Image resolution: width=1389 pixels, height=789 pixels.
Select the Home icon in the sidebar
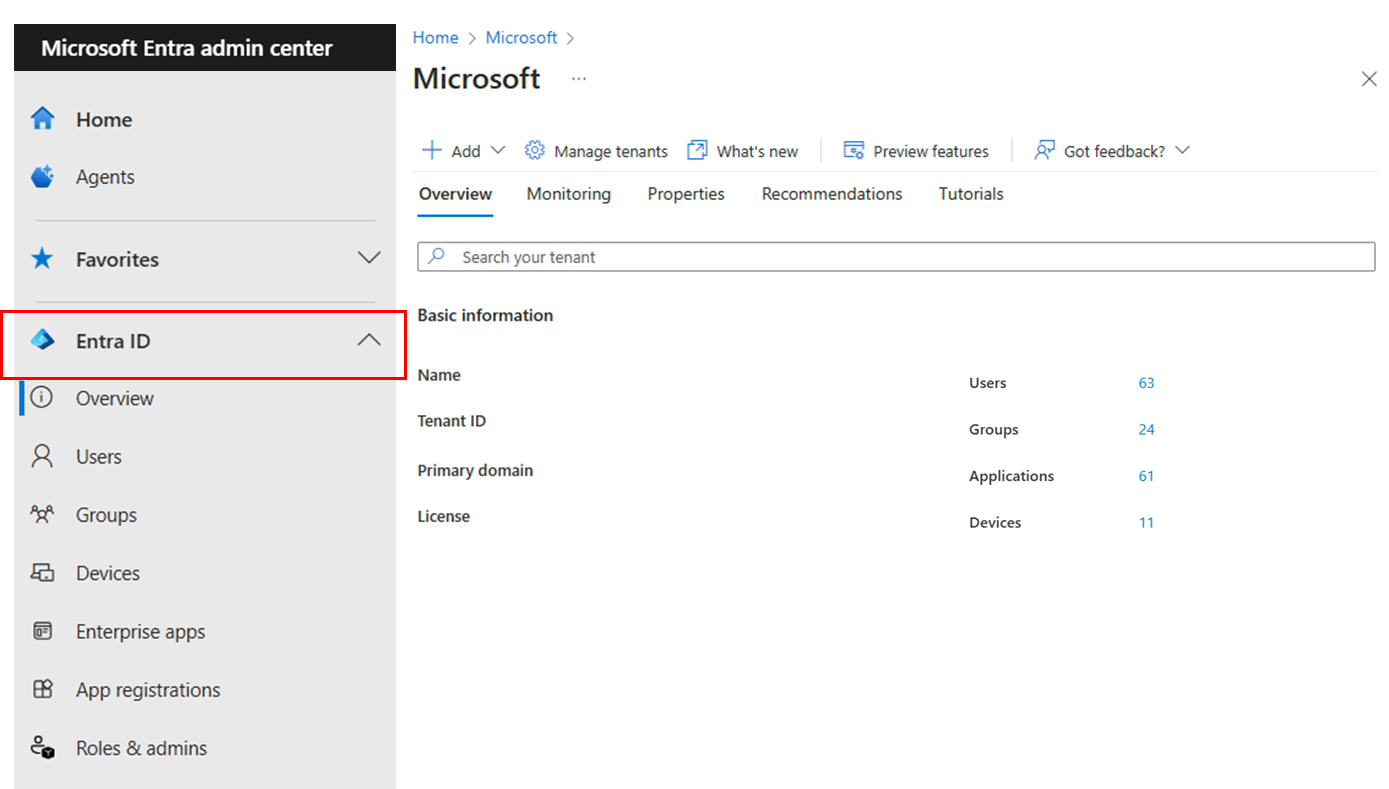(42, 118)
